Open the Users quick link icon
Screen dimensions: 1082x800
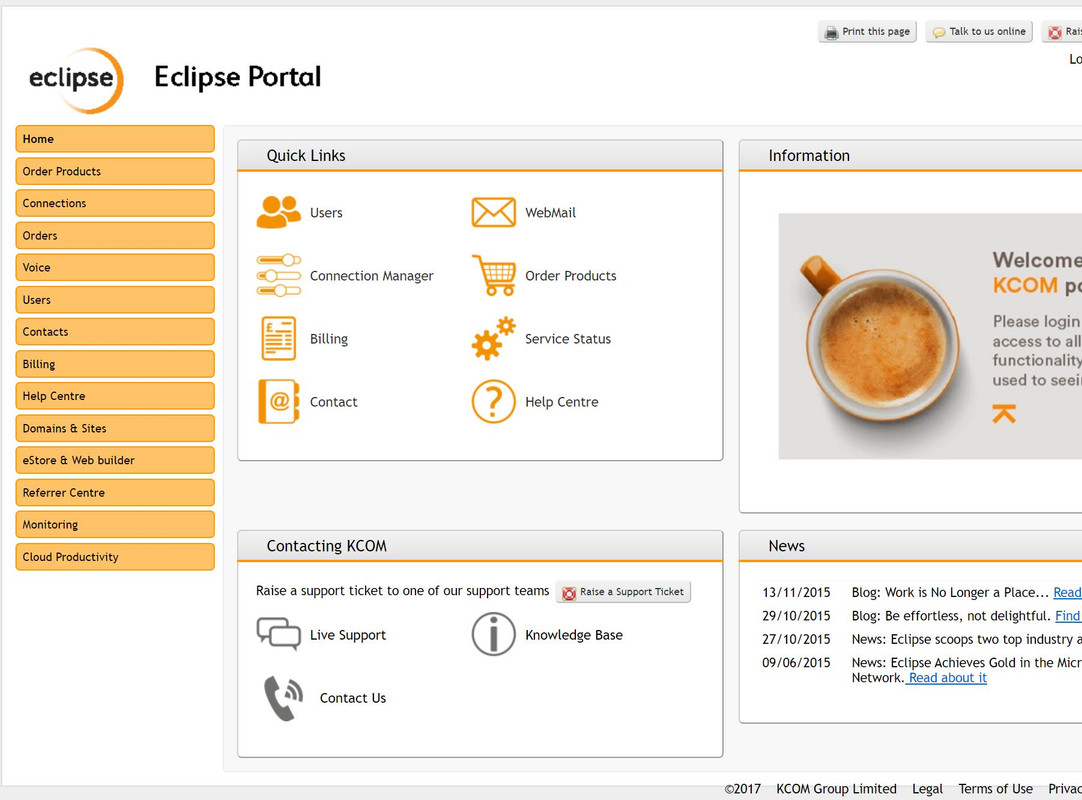click(x=279, y=212)
